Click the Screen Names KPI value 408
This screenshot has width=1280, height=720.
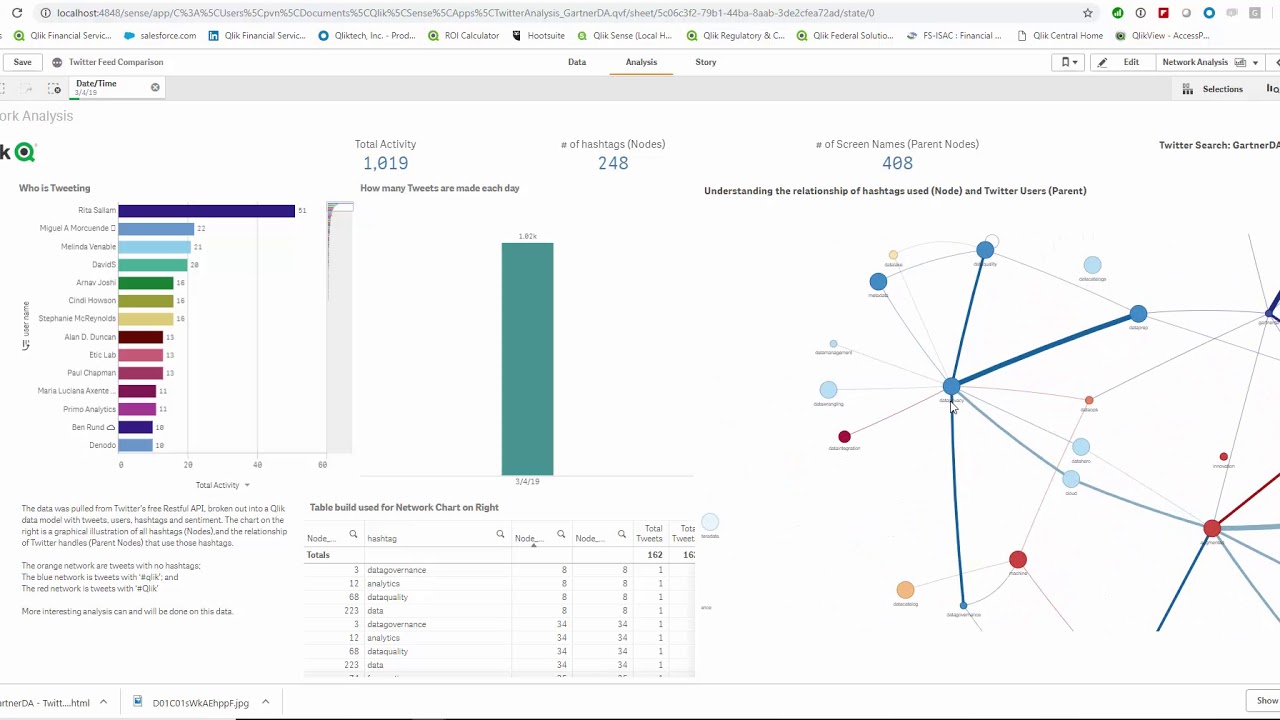[897, 163]
